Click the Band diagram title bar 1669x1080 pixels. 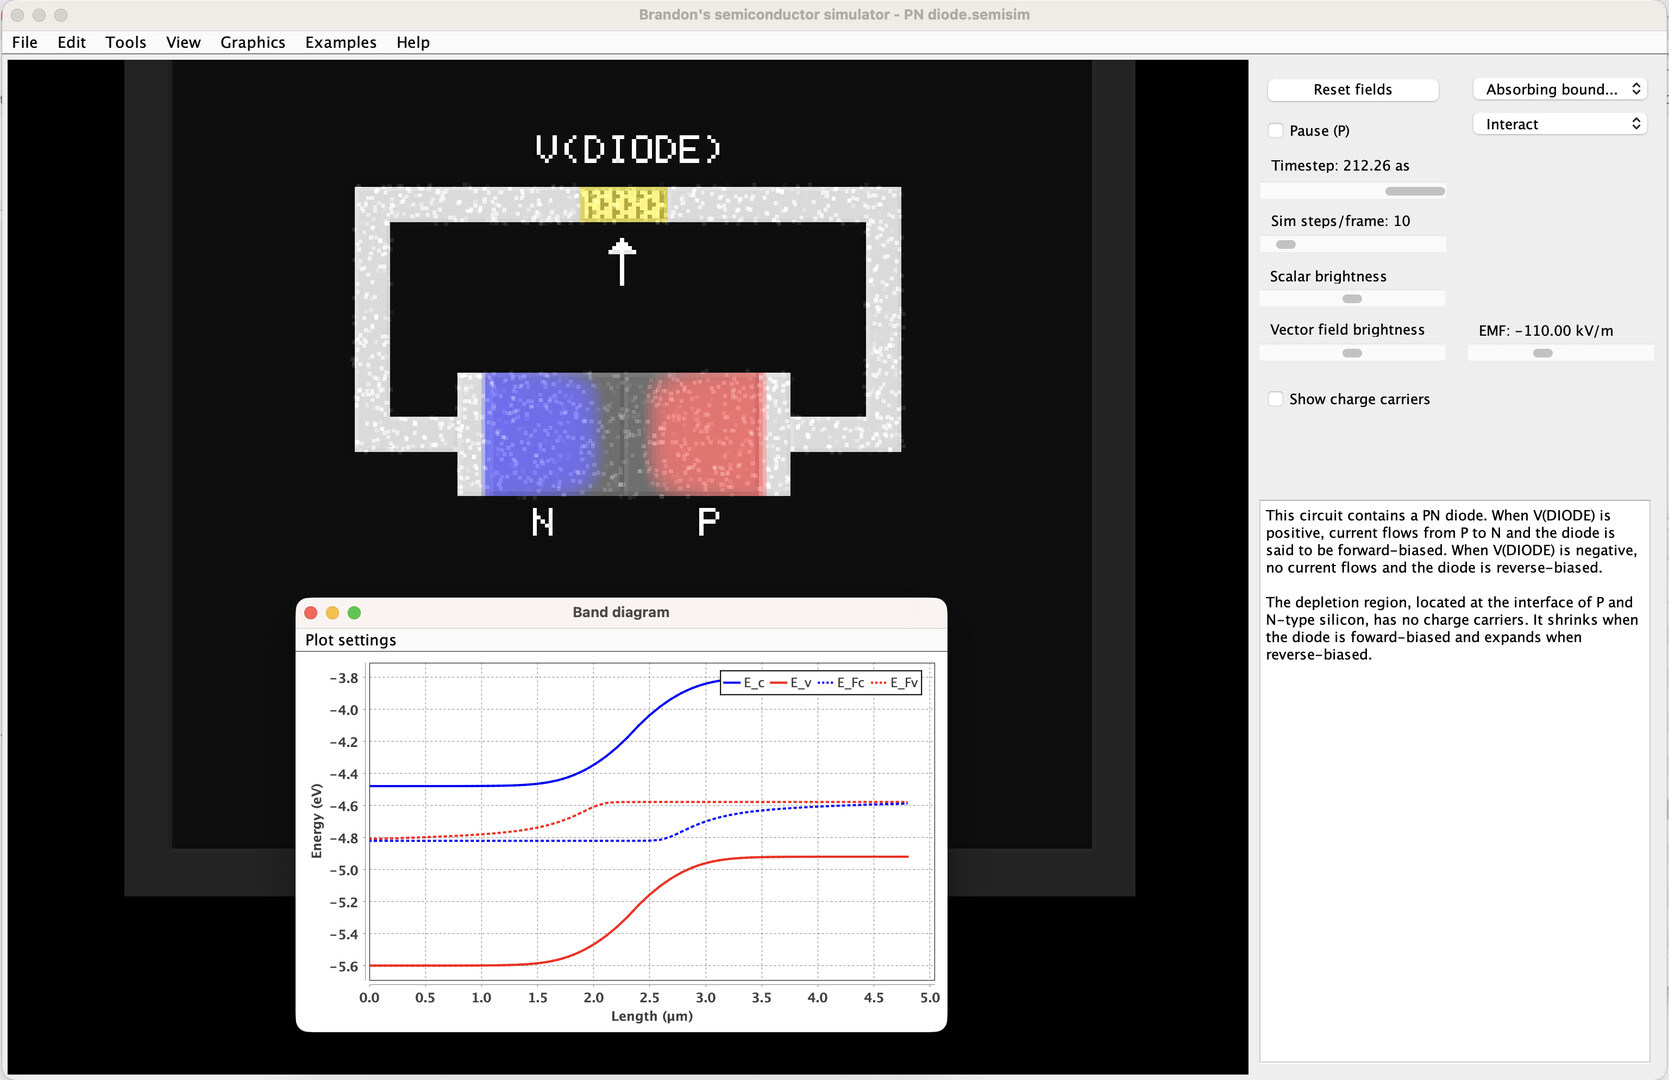click(621, 612)
